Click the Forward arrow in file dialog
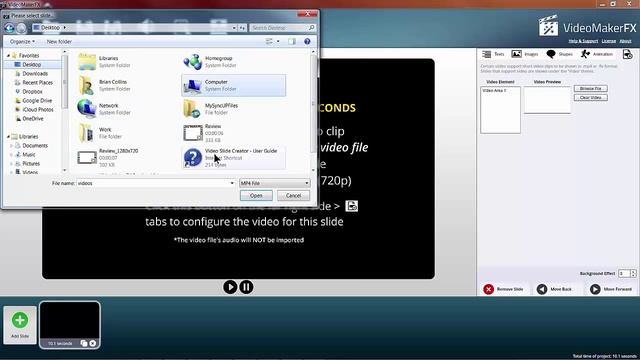Viewport: 640px width, 360px height. [21, 28]
